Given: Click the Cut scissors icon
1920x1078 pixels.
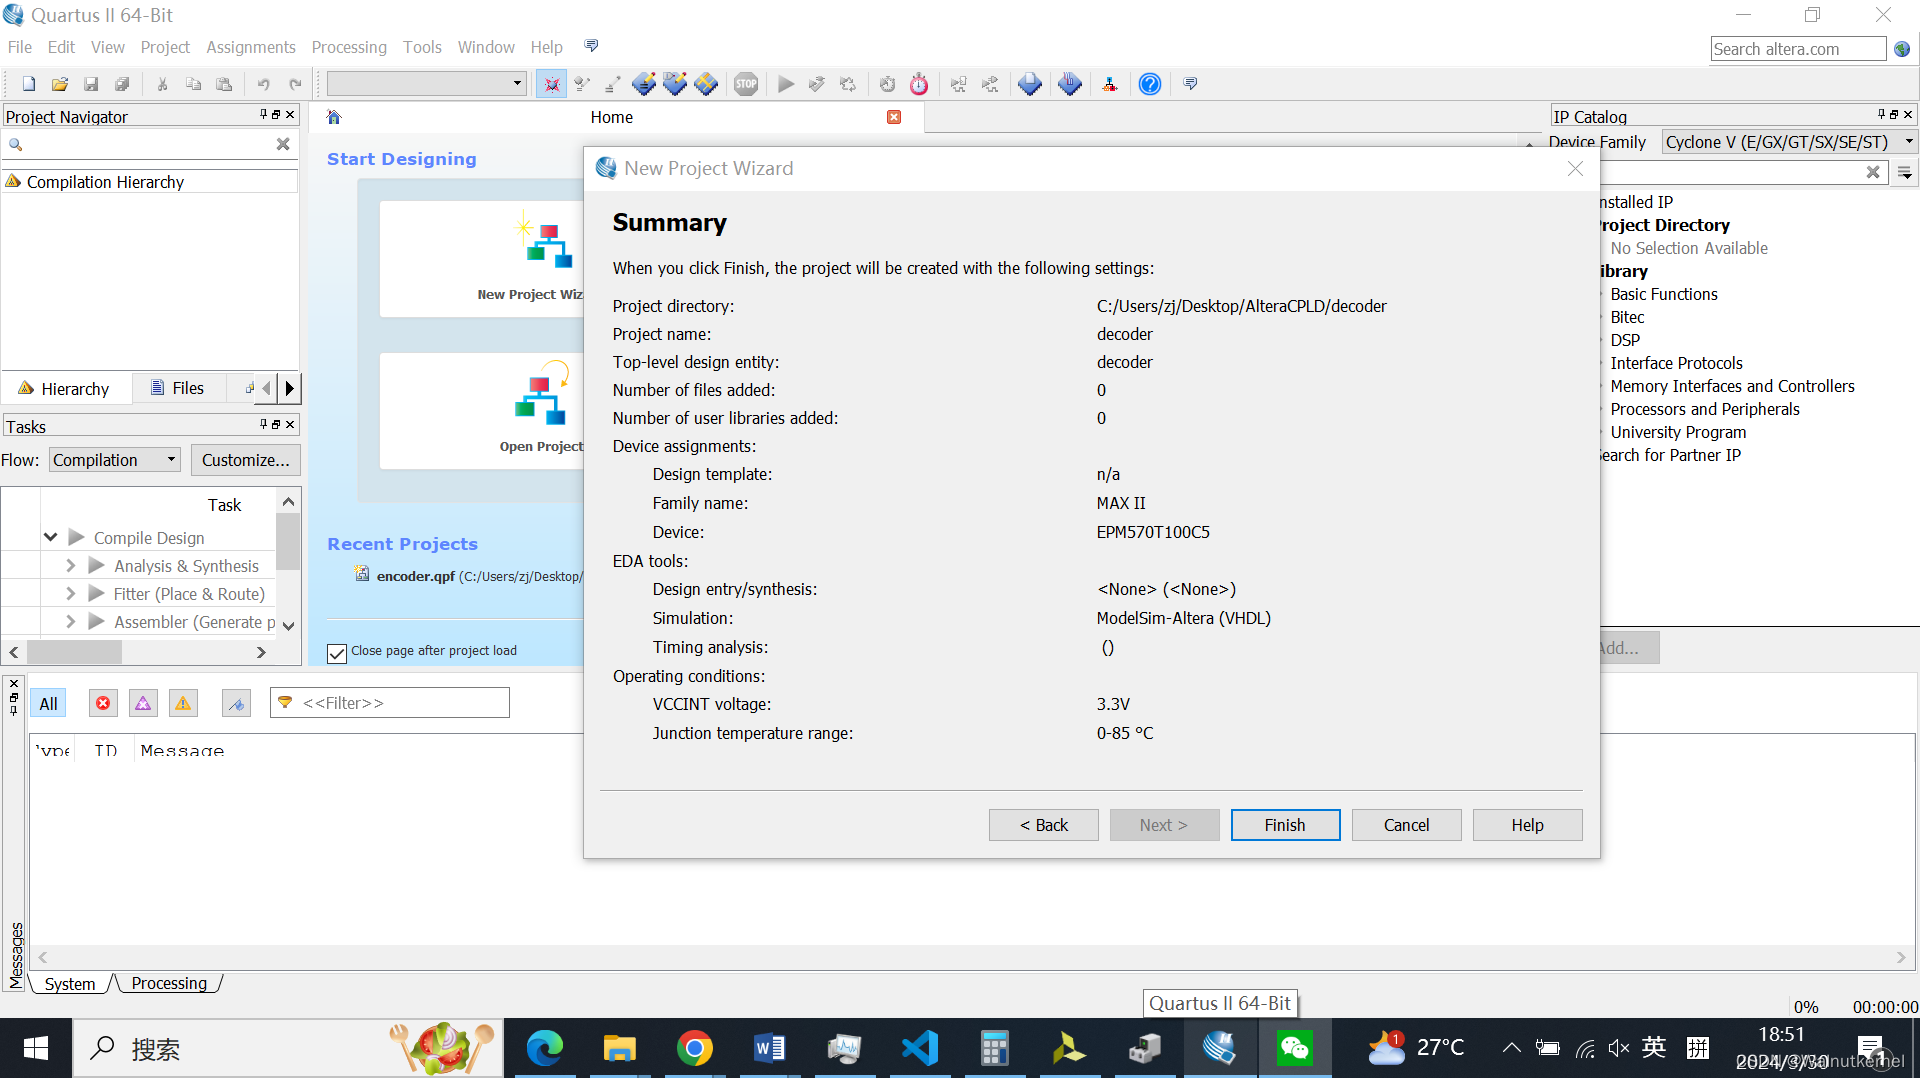Looking at the screenshot, I should click(x=162, y=84).
